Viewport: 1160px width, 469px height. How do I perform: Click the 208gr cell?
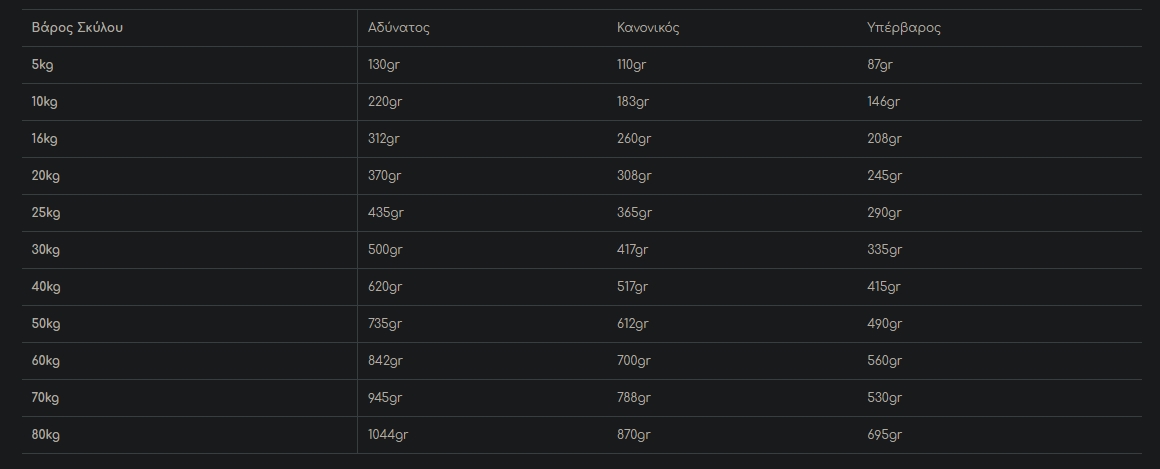click(x=884, y=139)
